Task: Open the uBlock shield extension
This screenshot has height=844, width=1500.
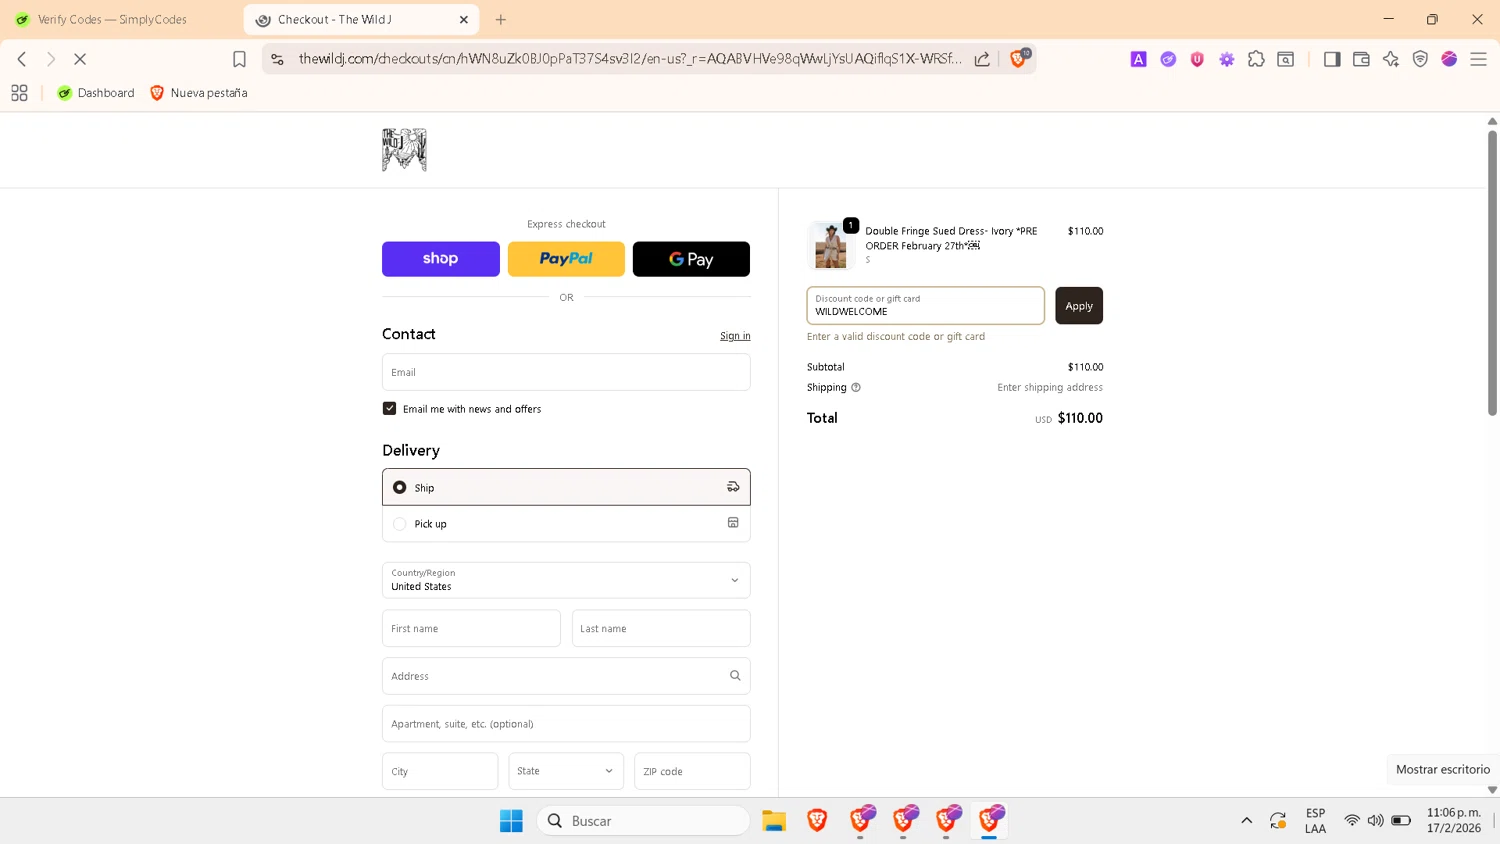Action: [x=1197, y=59]
